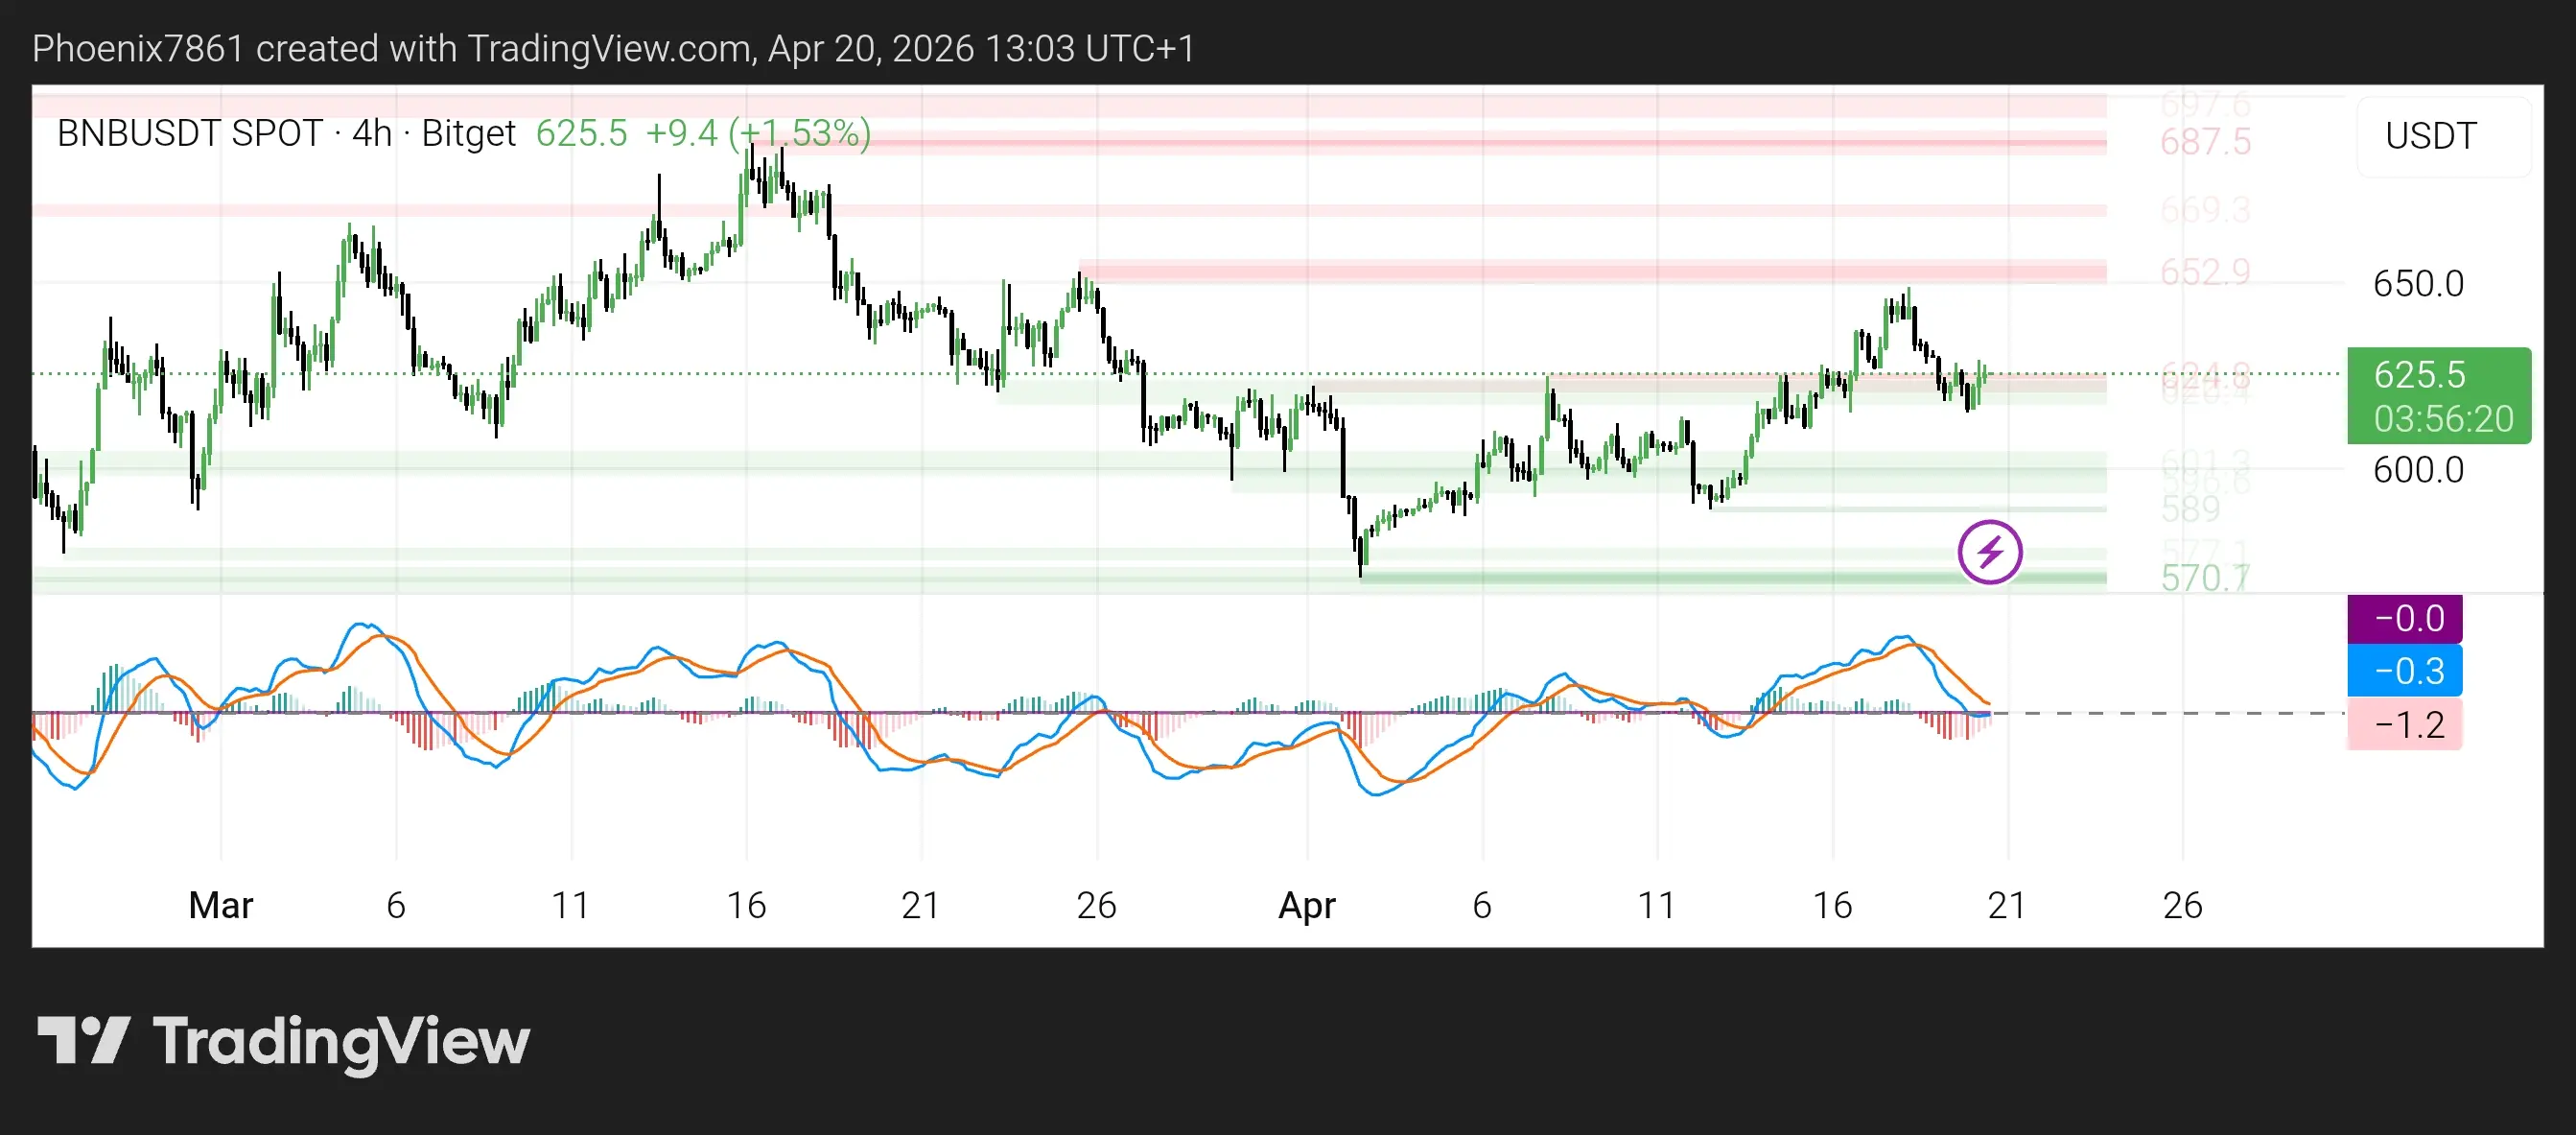Click the 589 support level label
2576x1135 pixels.
coord(2190,510)
